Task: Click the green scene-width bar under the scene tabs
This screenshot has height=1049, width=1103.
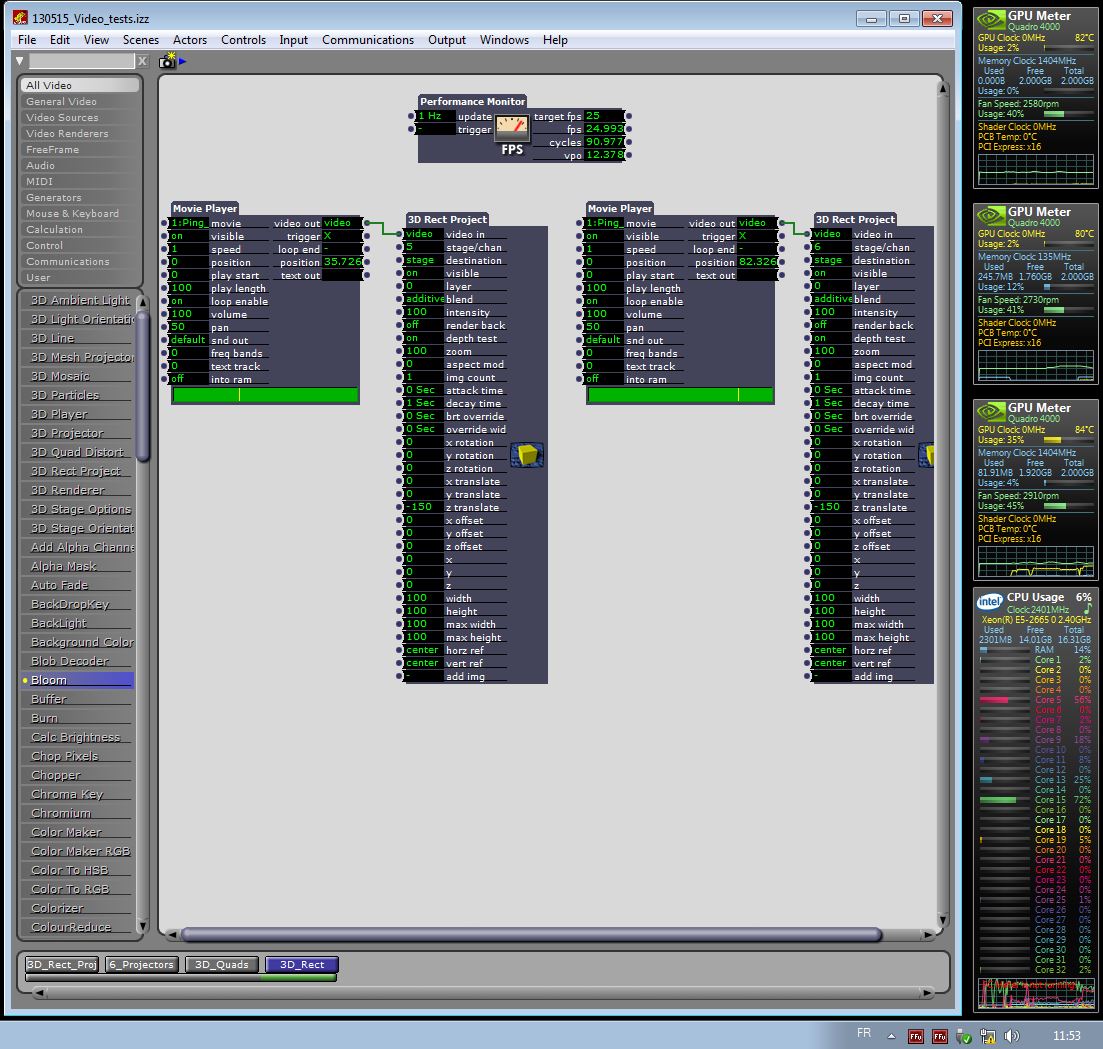Action: pyautogui.click(x=181, y=978)
